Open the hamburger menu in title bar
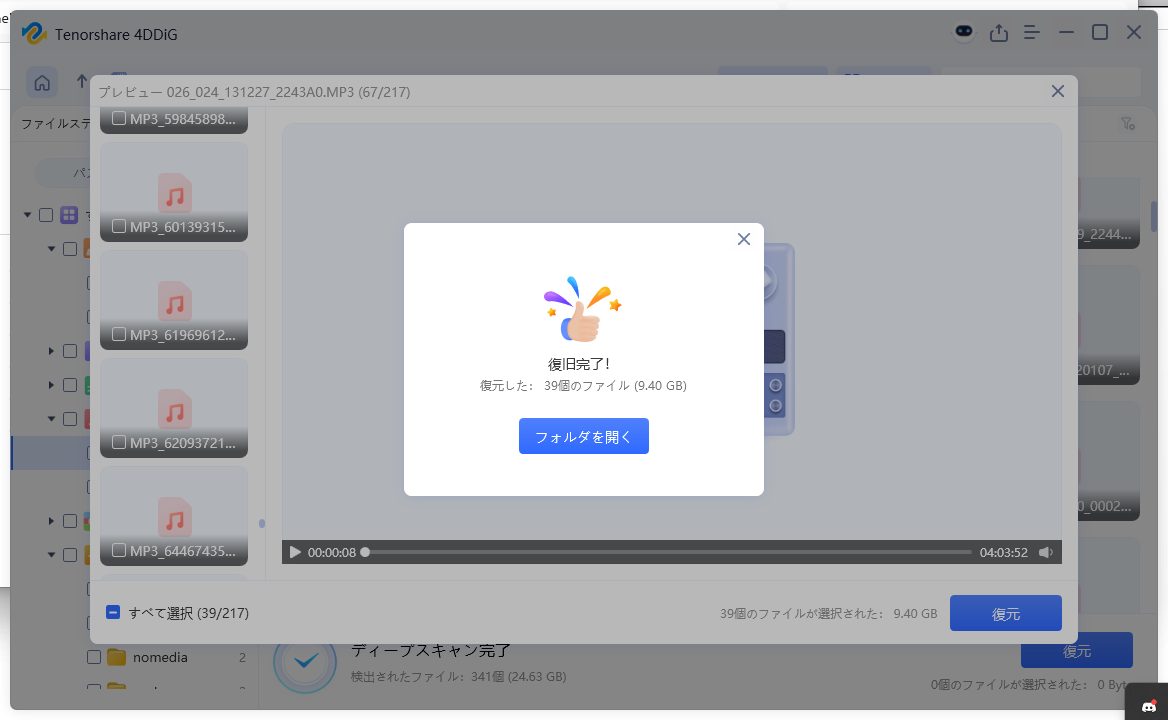The image size is (1168, 720). [1033, 33]
